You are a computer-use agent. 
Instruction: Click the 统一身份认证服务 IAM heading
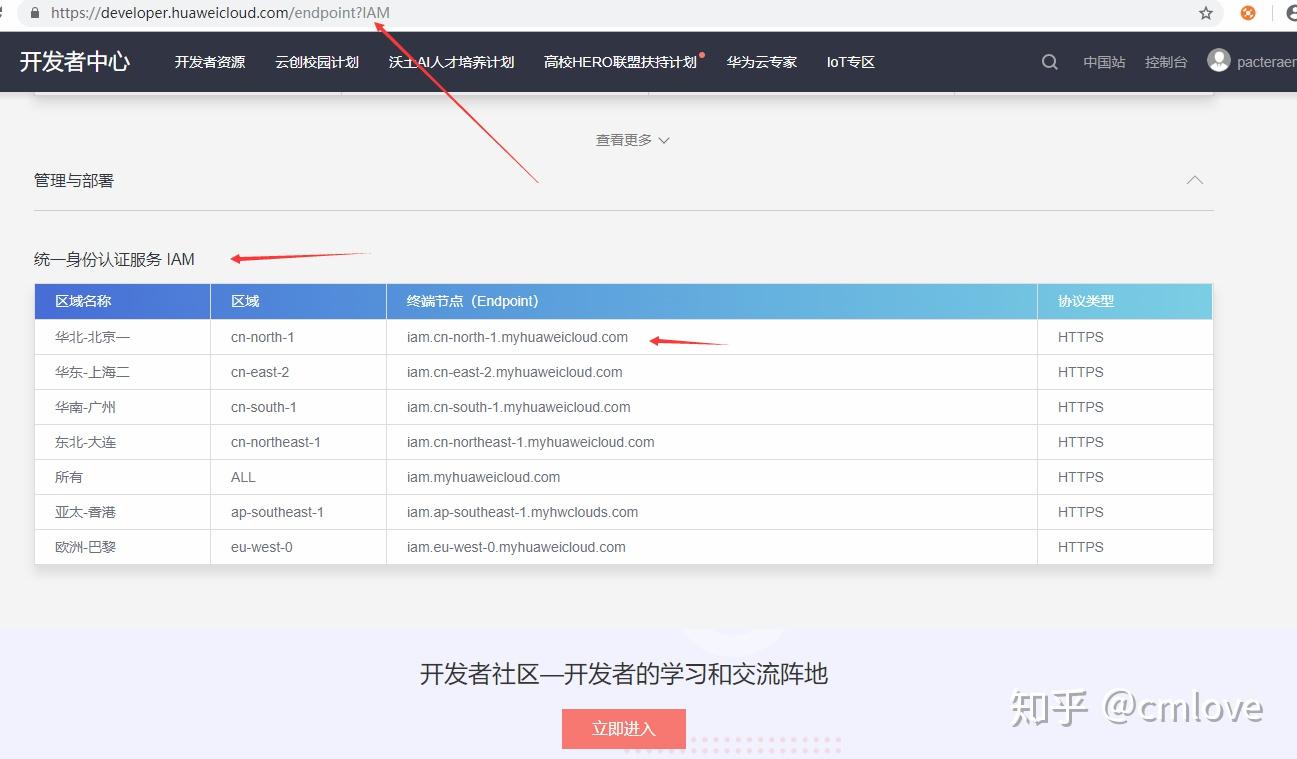(x=114, y=259)
